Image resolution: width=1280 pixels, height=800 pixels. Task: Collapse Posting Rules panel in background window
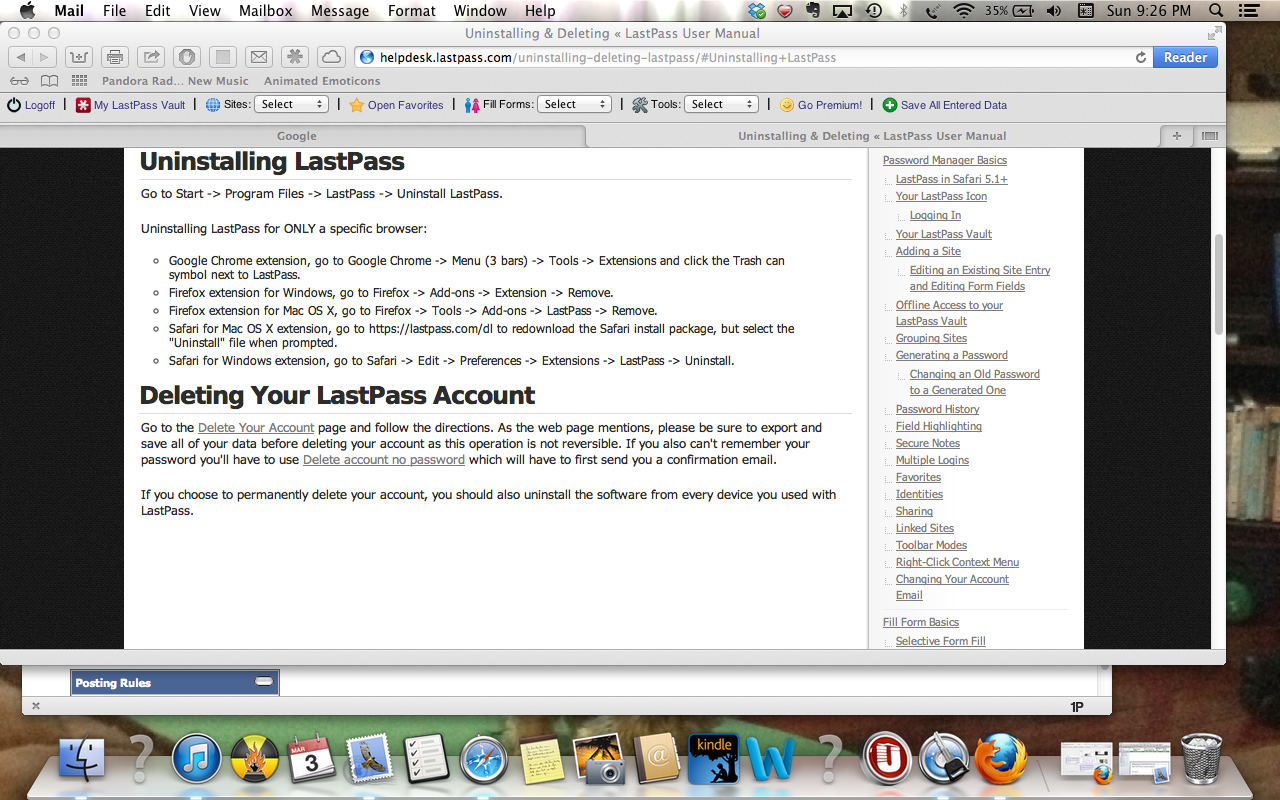click(264, 681)
